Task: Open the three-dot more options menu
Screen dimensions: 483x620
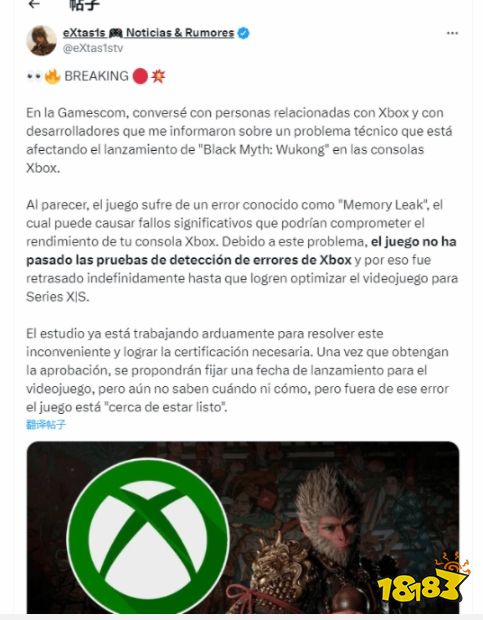Action: click(x=452, y=33)
